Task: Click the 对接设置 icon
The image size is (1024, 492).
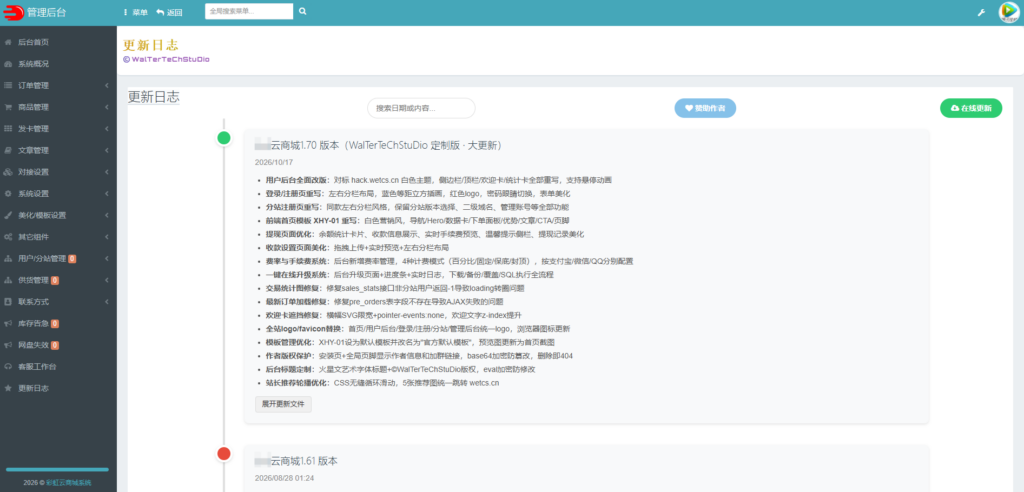Action: (8, 172)
